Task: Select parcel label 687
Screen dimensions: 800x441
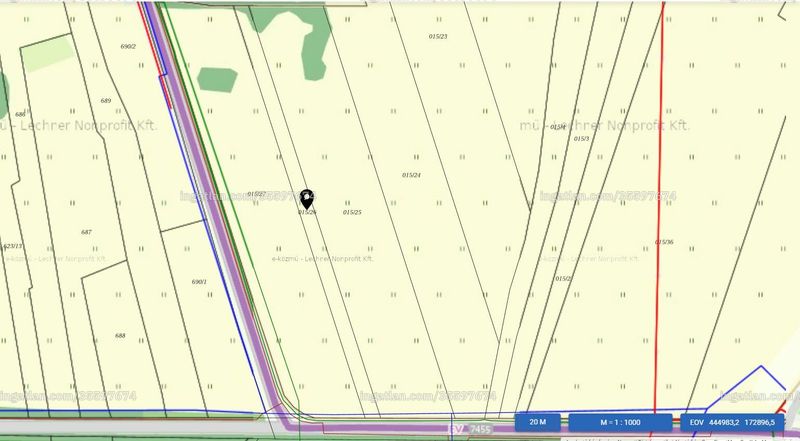Action: pos(86,232)
